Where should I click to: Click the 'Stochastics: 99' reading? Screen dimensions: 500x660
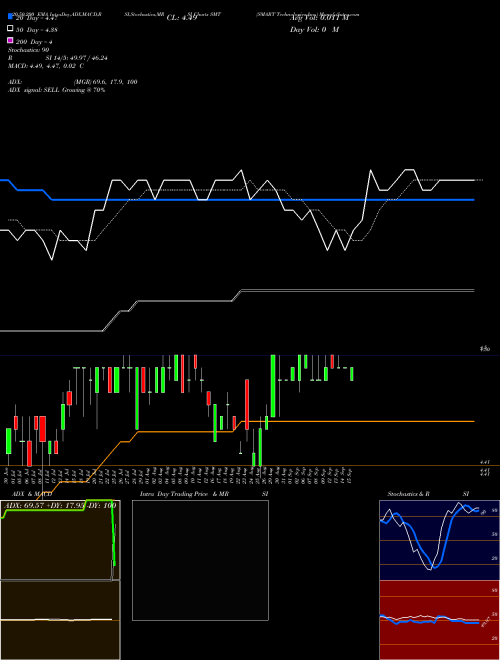coord(29,50)
